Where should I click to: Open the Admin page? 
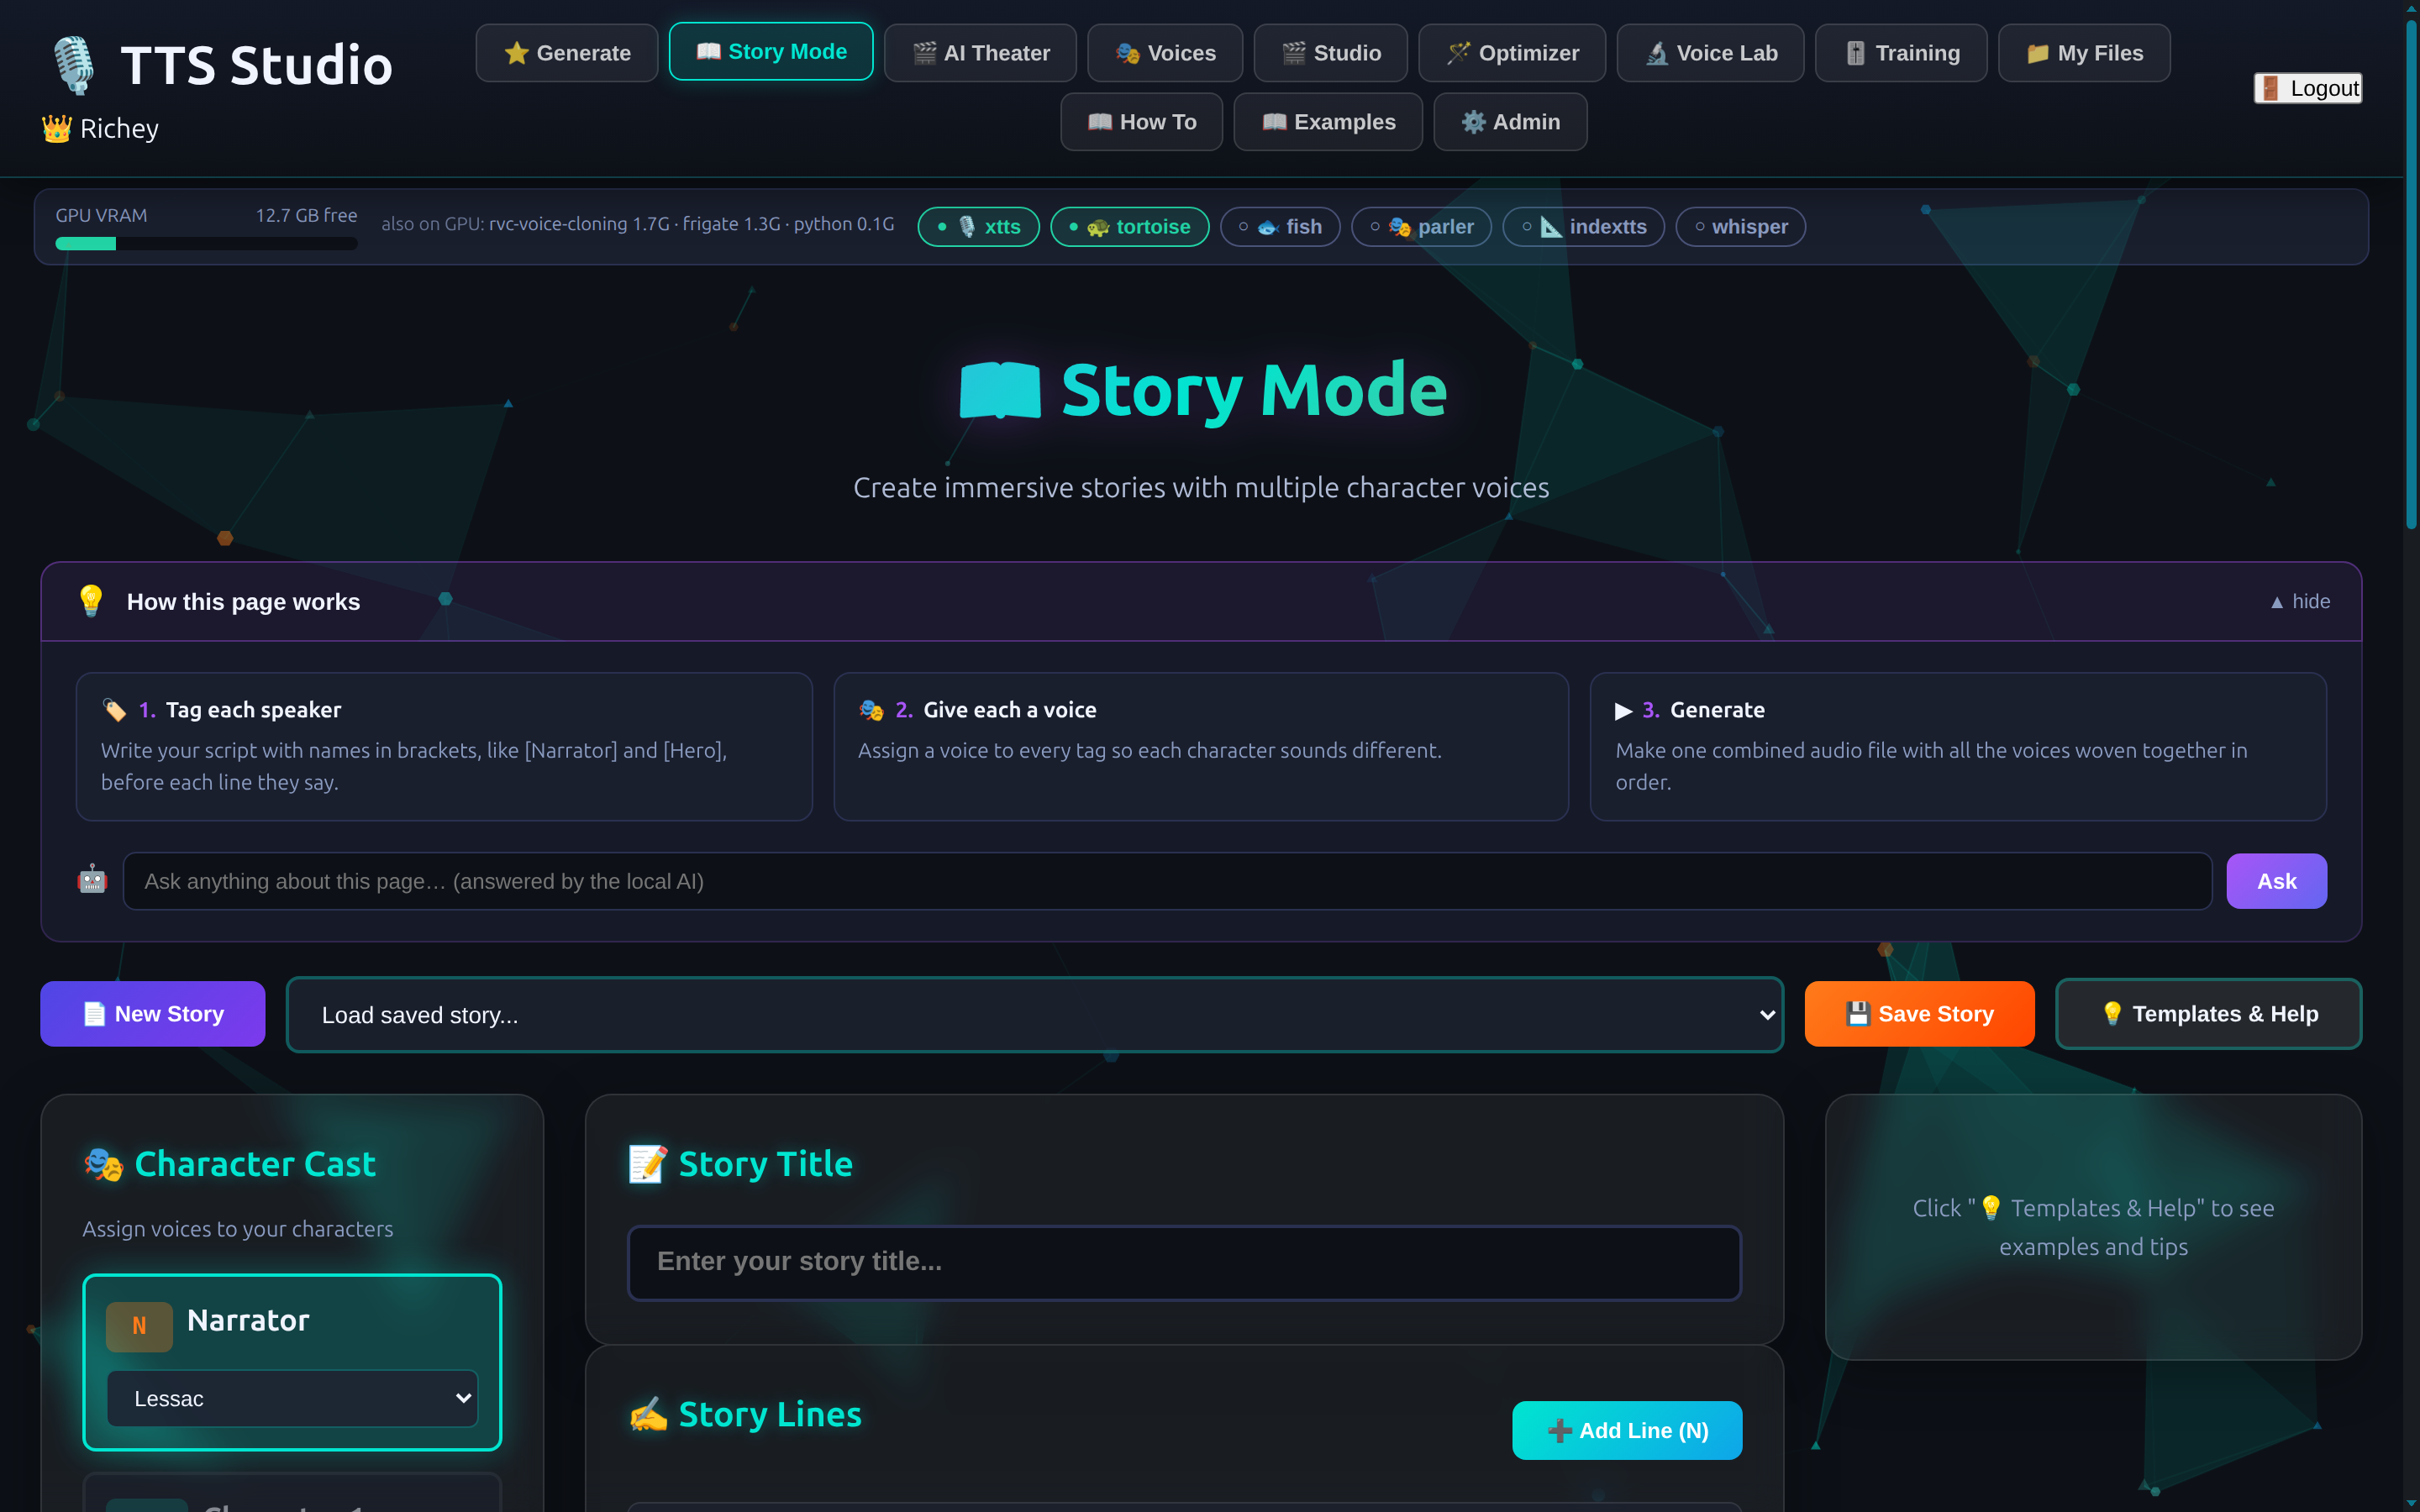1510,122
